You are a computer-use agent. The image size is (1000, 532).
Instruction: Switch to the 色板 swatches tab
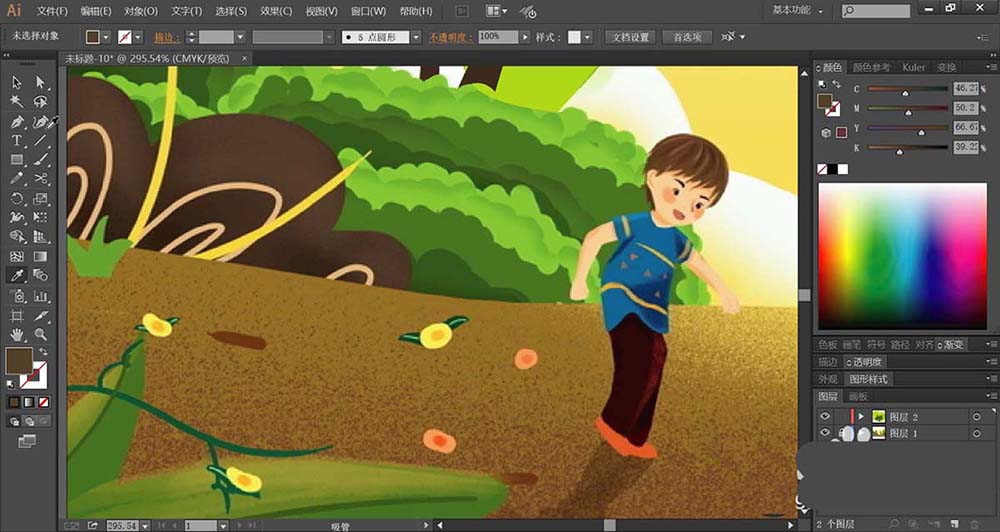click(x=828, y=344)
